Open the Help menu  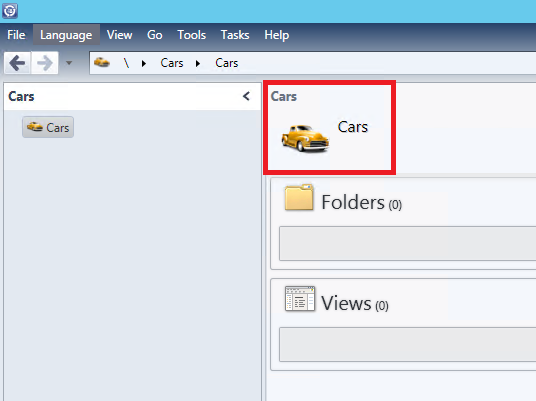click(x=277, y=35)
